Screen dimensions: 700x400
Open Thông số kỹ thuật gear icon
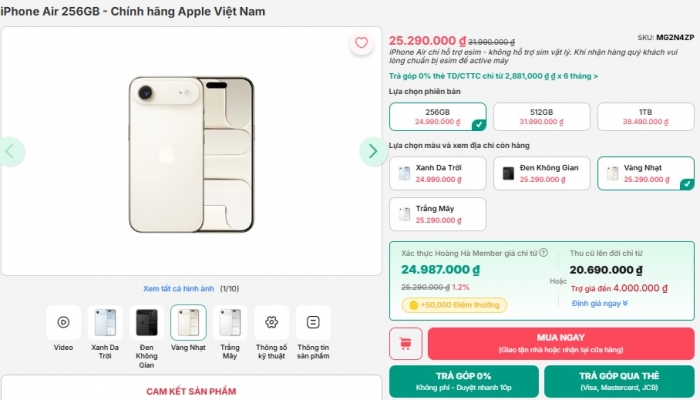tap(271, 322)
